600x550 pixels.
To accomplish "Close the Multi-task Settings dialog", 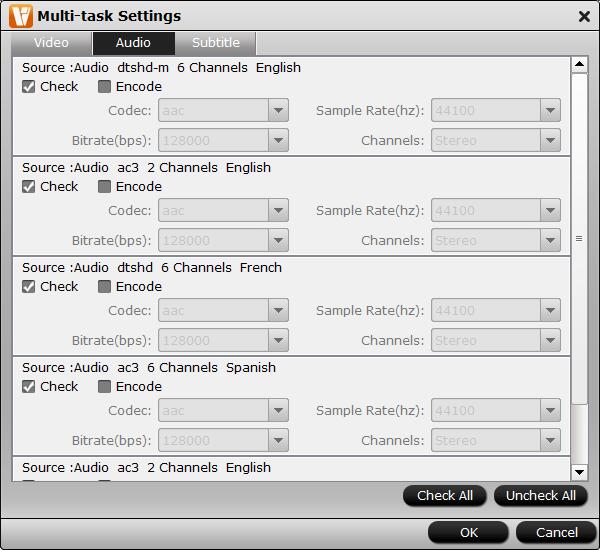I will click(x=584, y=16).
